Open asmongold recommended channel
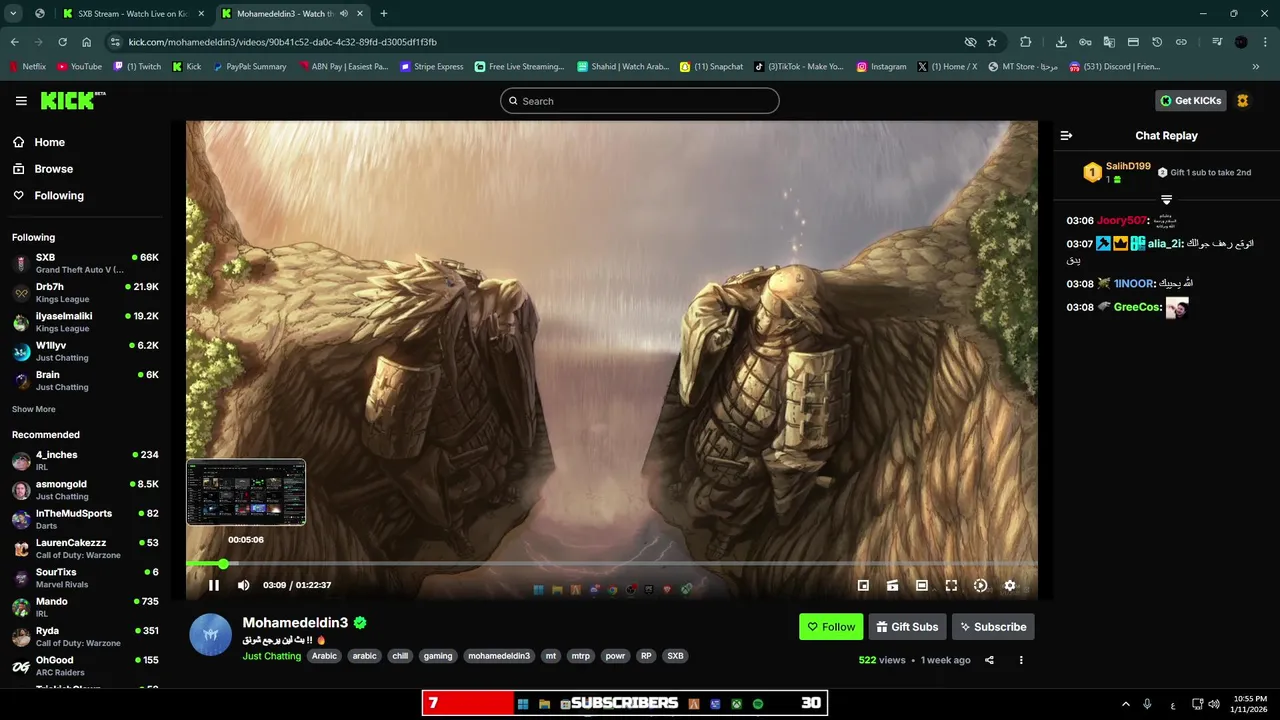Viewport: 1280px width, 720px height. tap(84, 490)
